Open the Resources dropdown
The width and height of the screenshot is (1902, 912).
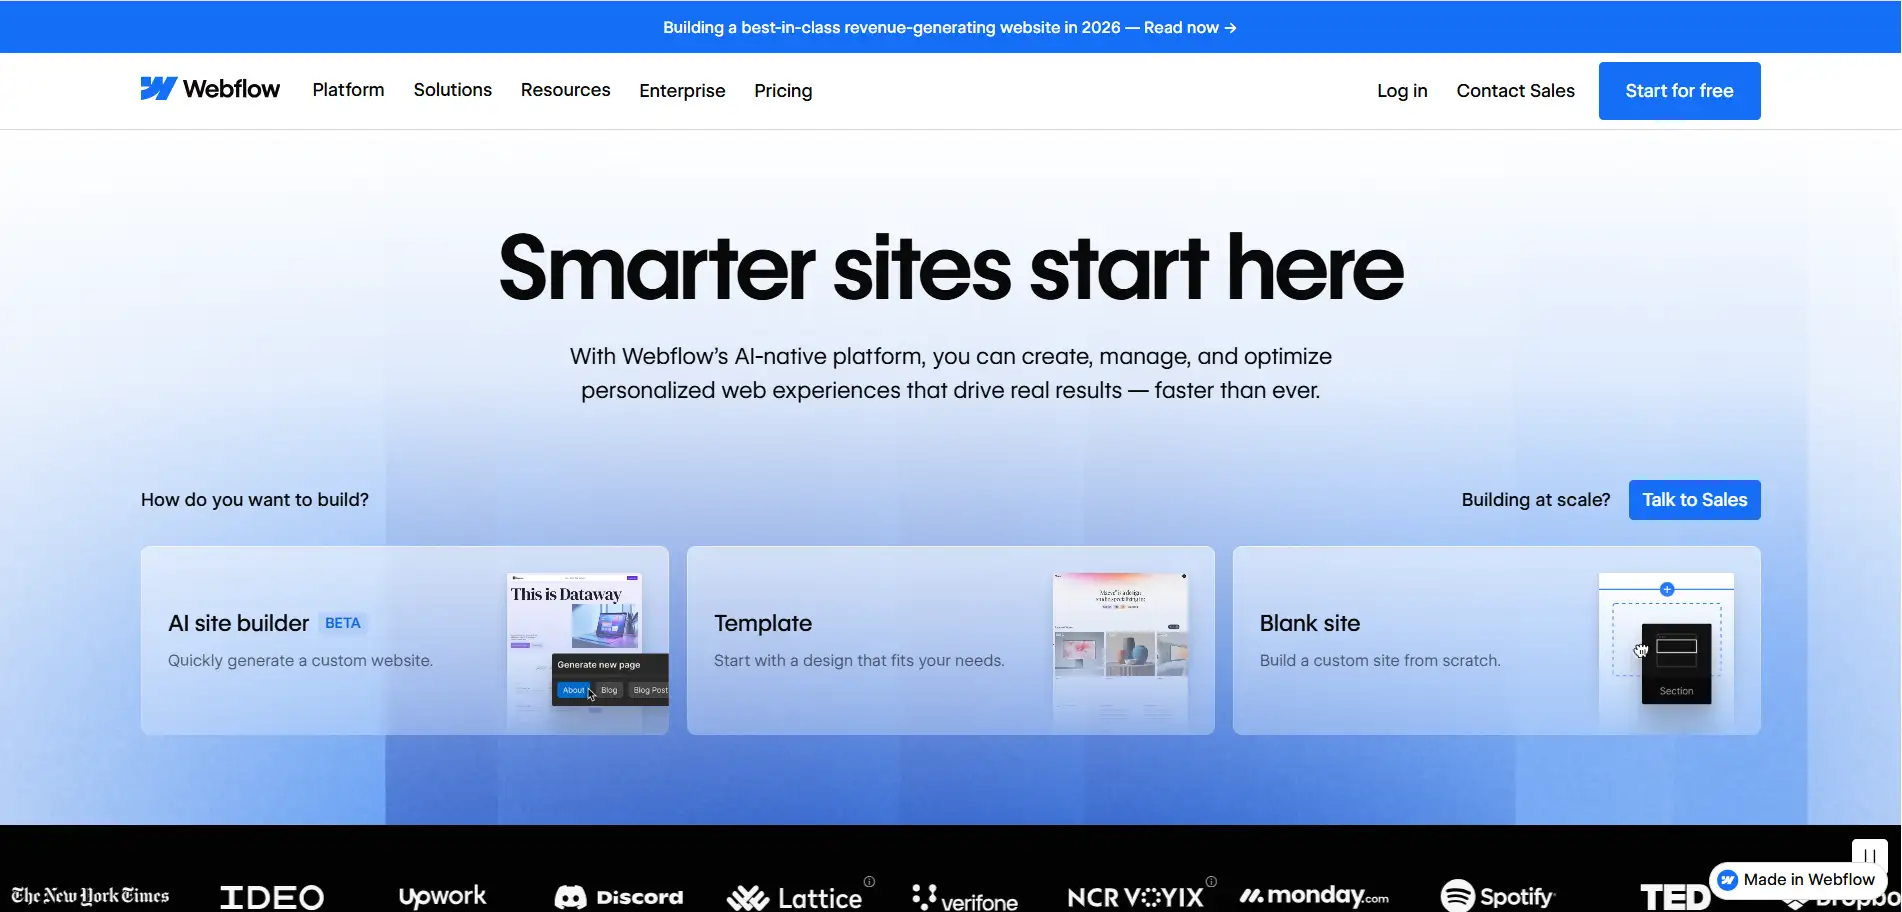click(565, 90)
